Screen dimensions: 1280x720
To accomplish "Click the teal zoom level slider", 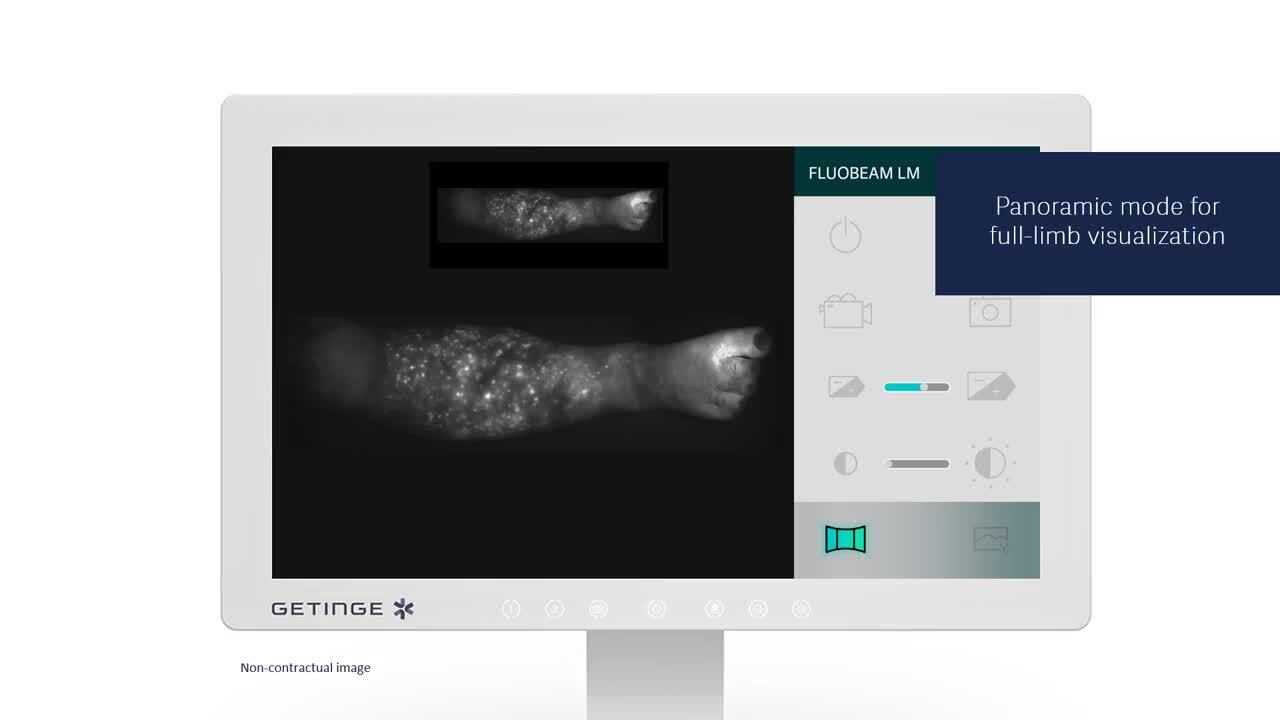I will pyautogui.click(x=916, y=387).
